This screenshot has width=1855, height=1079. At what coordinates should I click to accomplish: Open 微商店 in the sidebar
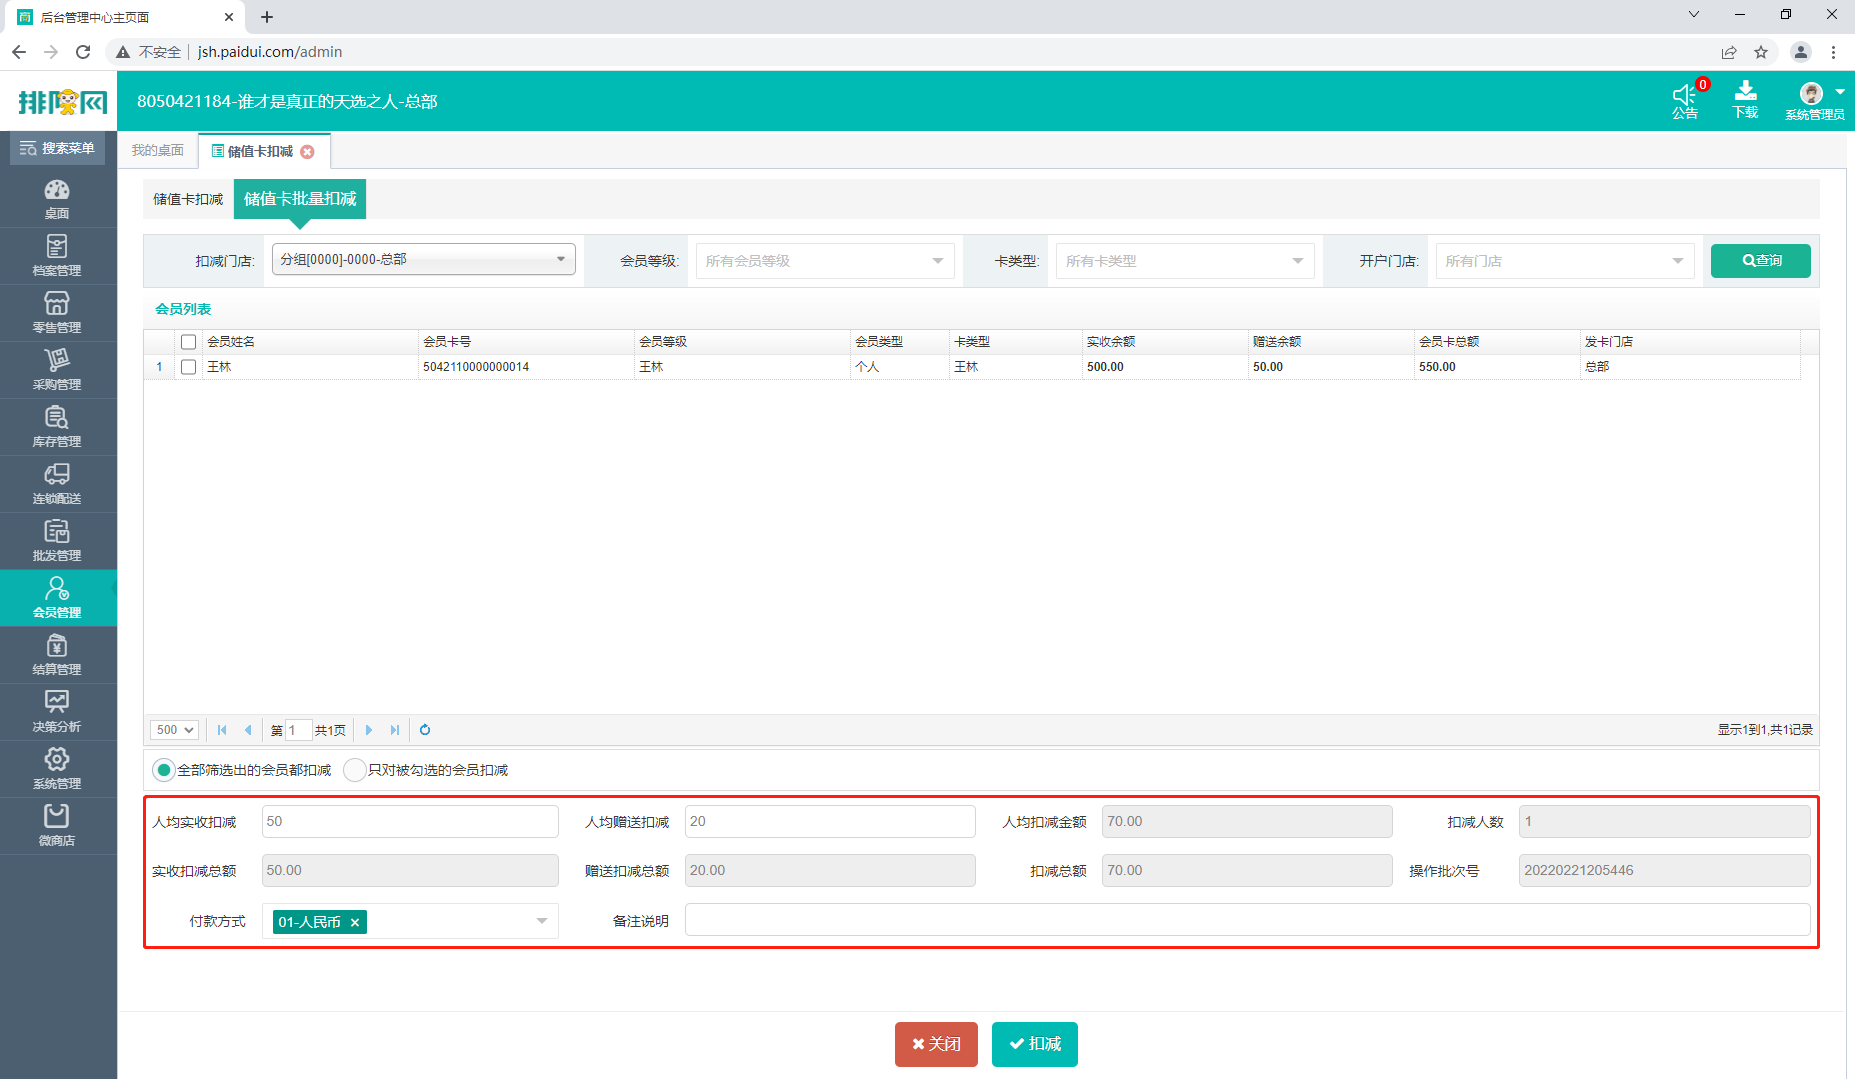coord(57,826)
